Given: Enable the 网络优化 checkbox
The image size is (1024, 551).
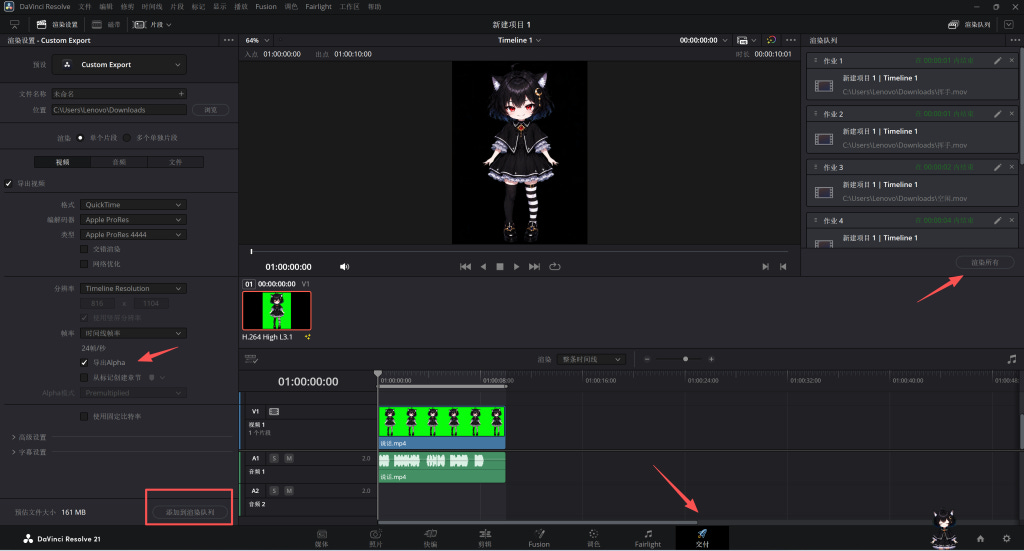Looking at the screenshot, I should [x=84, y=264].
